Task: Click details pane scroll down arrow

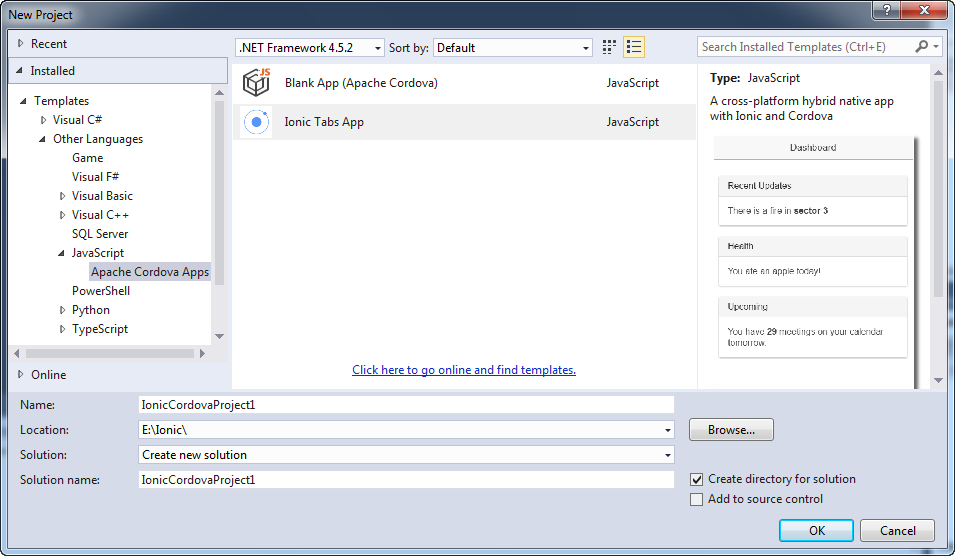Action: (939, 380)
